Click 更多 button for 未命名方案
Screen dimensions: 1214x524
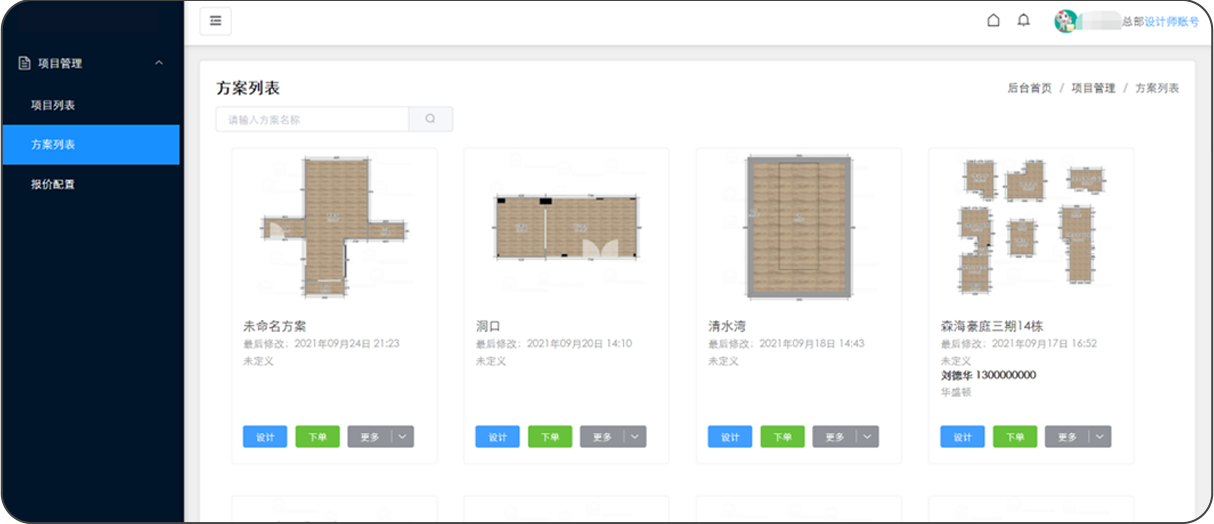369,437
